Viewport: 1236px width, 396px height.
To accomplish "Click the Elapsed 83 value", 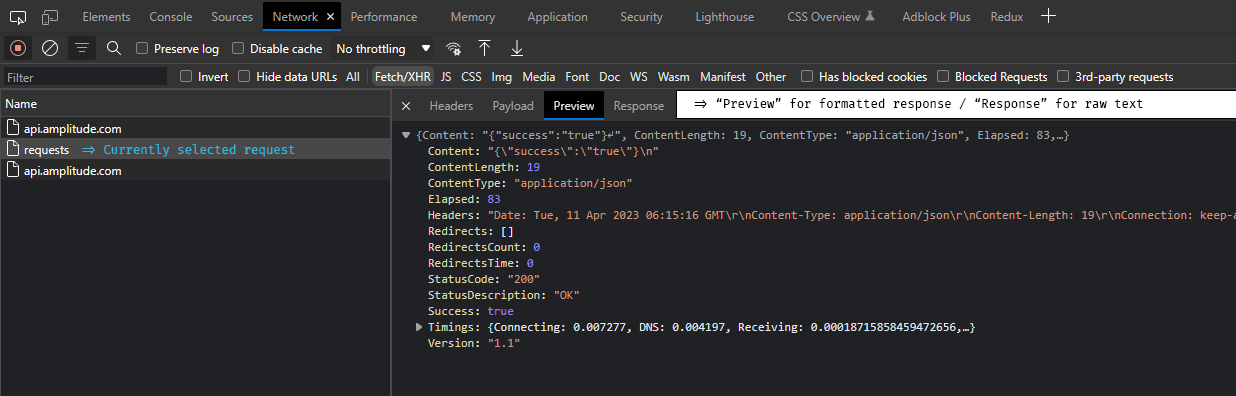I will coord(494,199).
